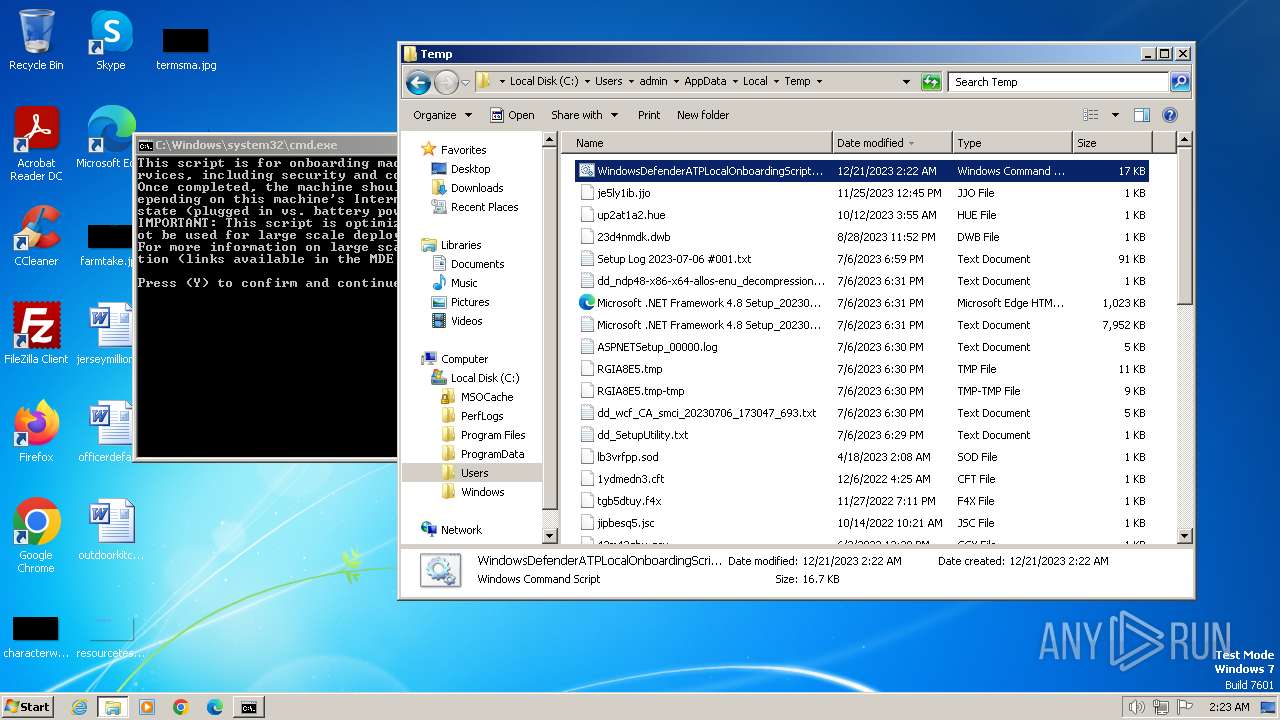
Task: Select the dd_SetupUtility.txt file
Action: [x=642, y=435]
